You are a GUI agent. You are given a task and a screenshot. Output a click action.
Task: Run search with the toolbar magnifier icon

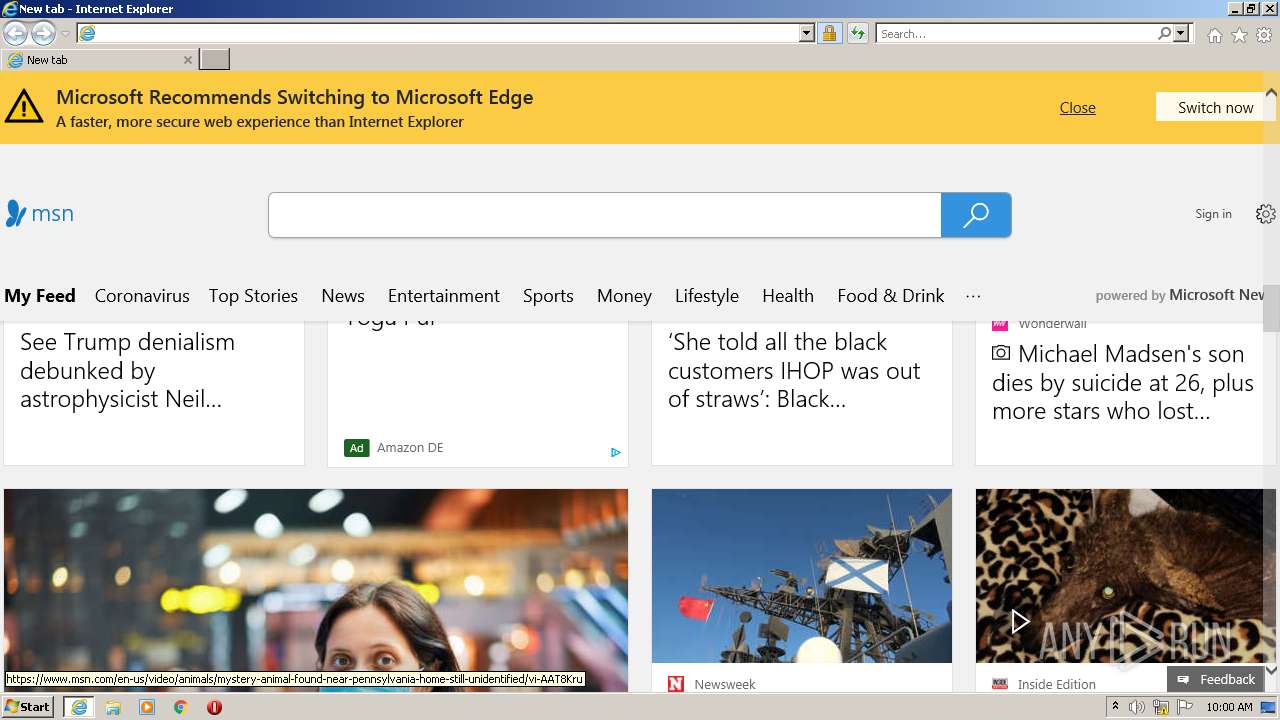1164,33
